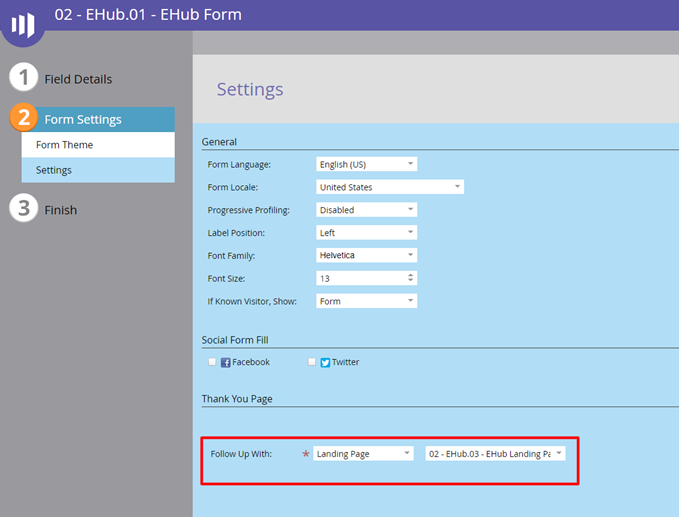Image resolution: width=679 pixels, height=517 pixels.
Task: Open the Form Locale dropdown
Action: point(390,187)
